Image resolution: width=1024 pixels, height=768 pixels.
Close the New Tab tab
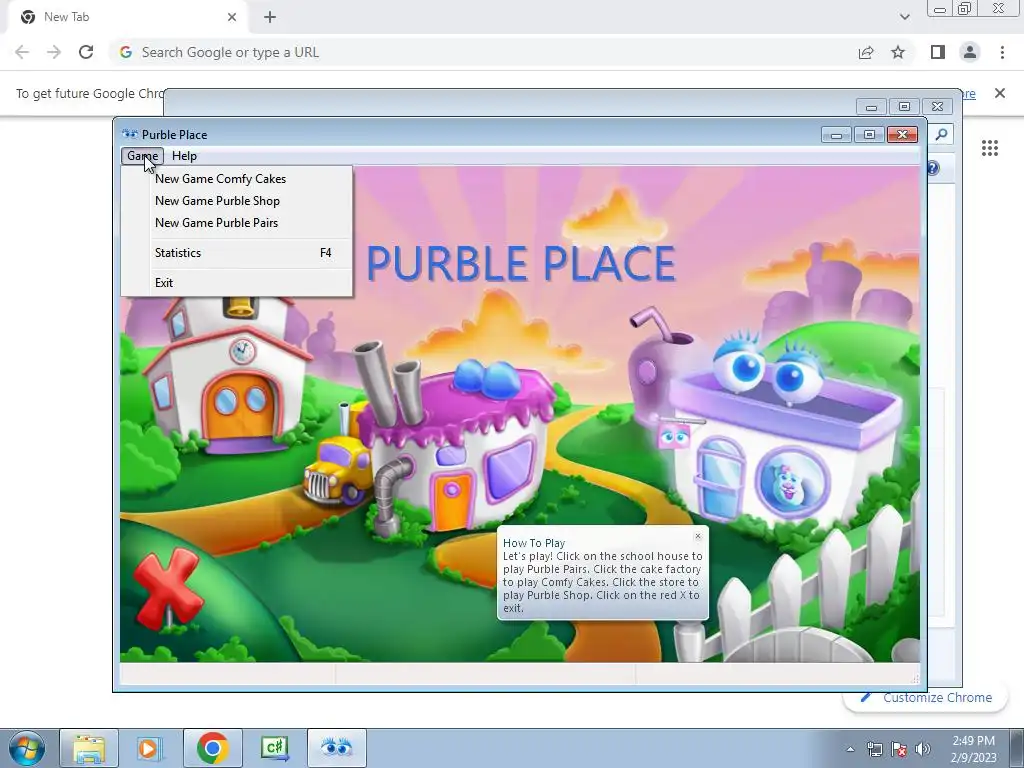pos(232,17)
